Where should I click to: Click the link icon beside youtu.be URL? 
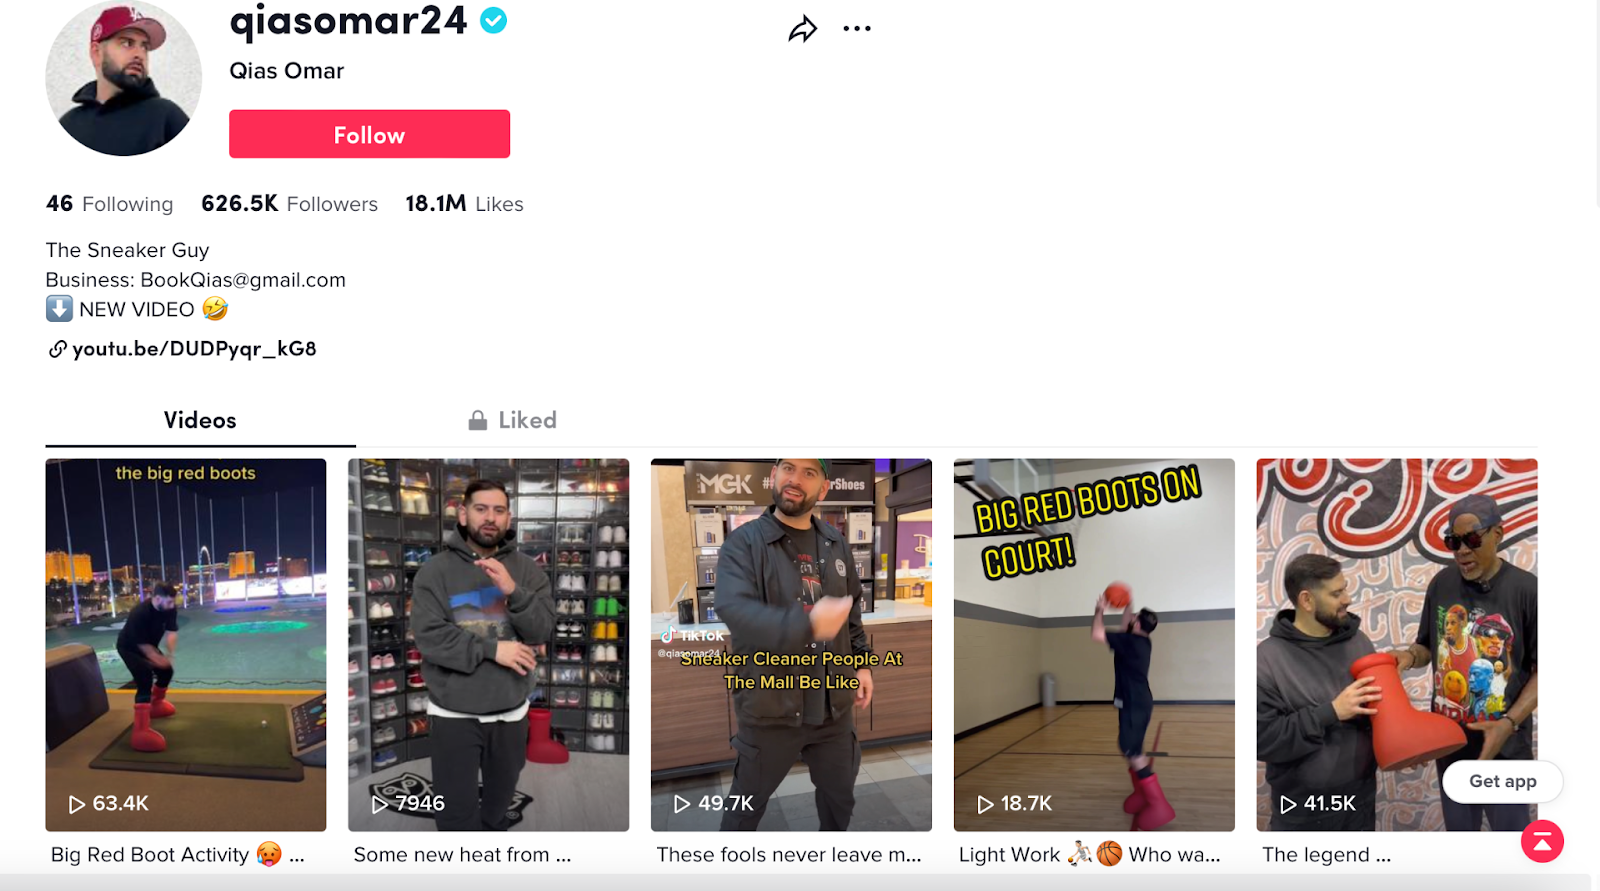click(x=57, y=349)
